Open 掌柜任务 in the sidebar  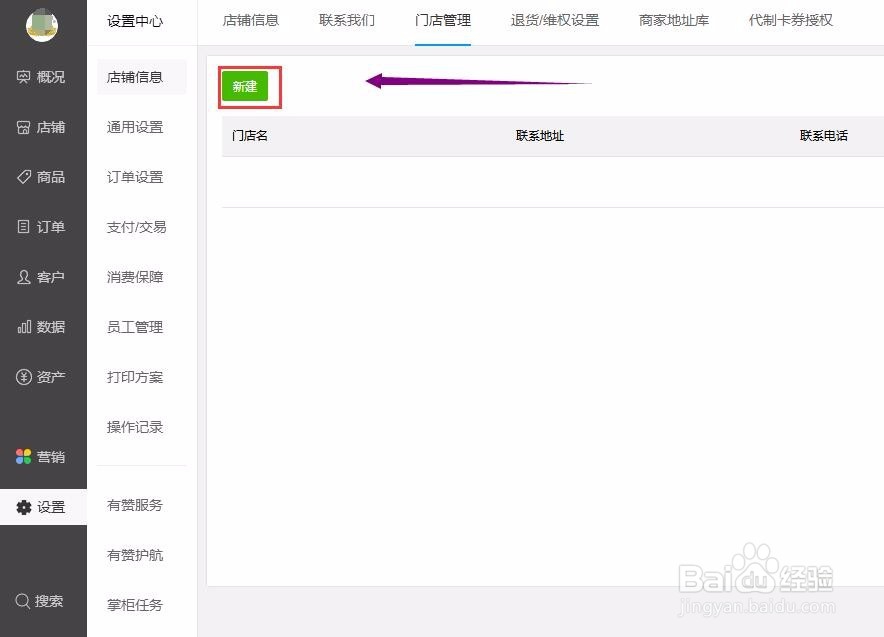click(x=135, y=605)
